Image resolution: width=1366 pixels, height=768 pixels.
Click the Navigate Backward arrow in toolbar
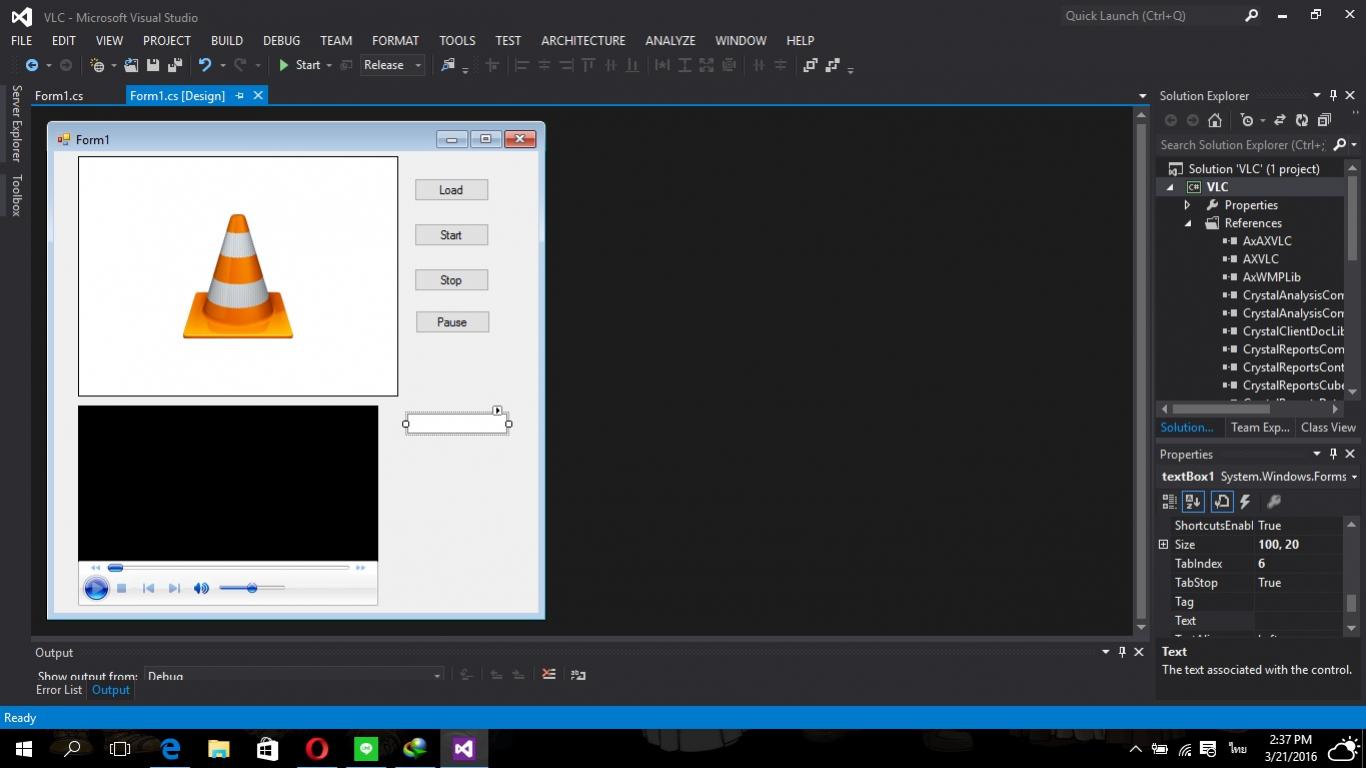click(32, 65)
